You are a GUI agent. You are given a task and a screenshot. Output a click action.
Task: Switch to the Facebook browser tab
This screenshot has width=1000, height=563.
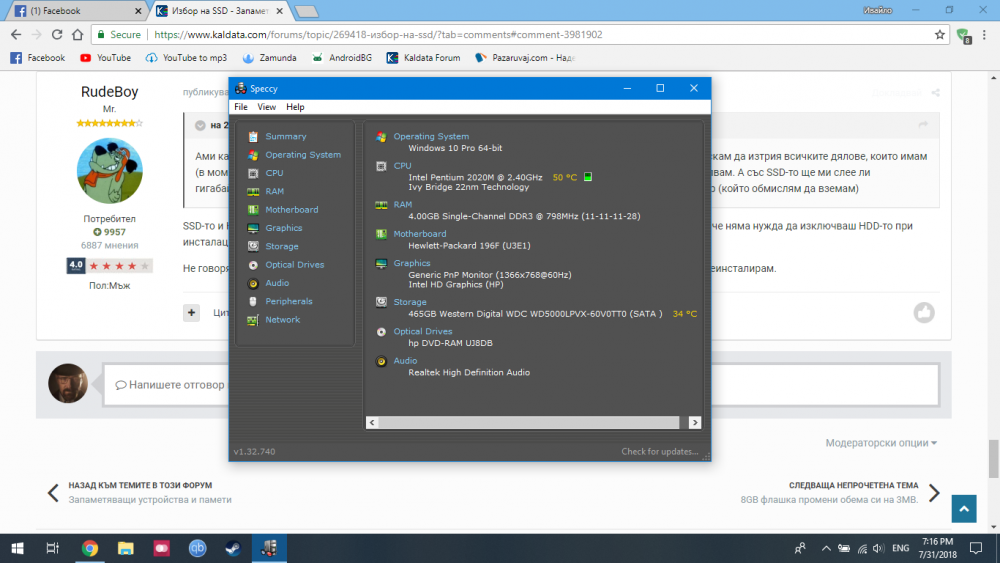[77, 11]
